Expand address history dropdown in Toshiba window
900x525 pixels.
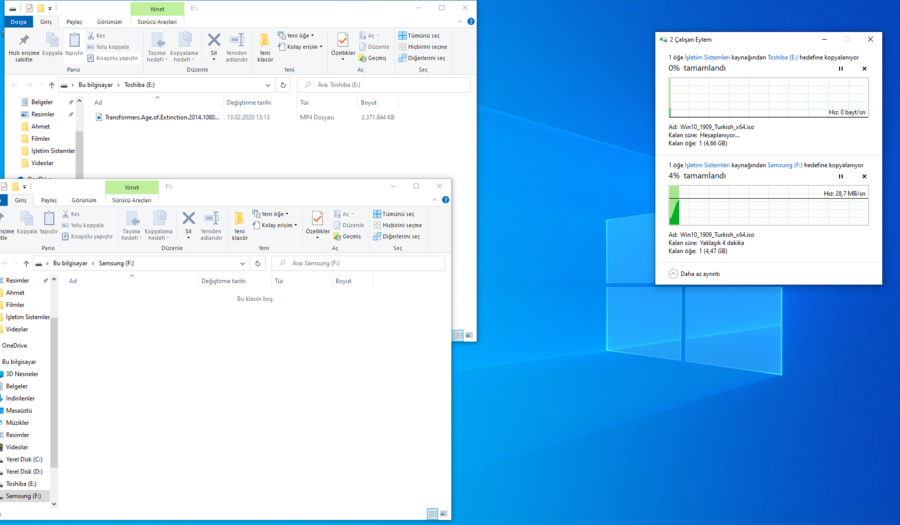click(x=267, y=85)
